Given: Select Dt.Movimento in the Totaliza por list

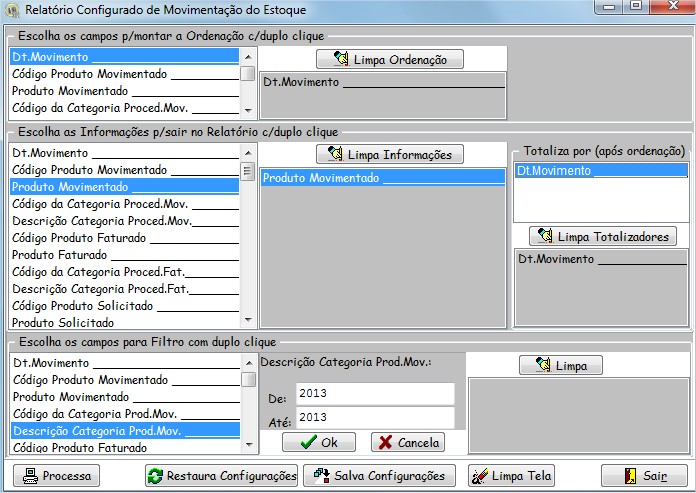Looking at the screenshot, I should click(600, 171).
